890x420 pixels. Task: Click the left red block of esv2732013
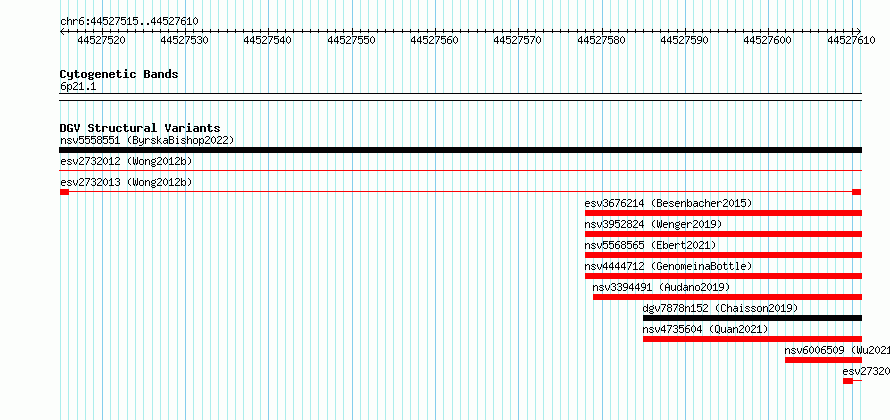coord(64,192)
